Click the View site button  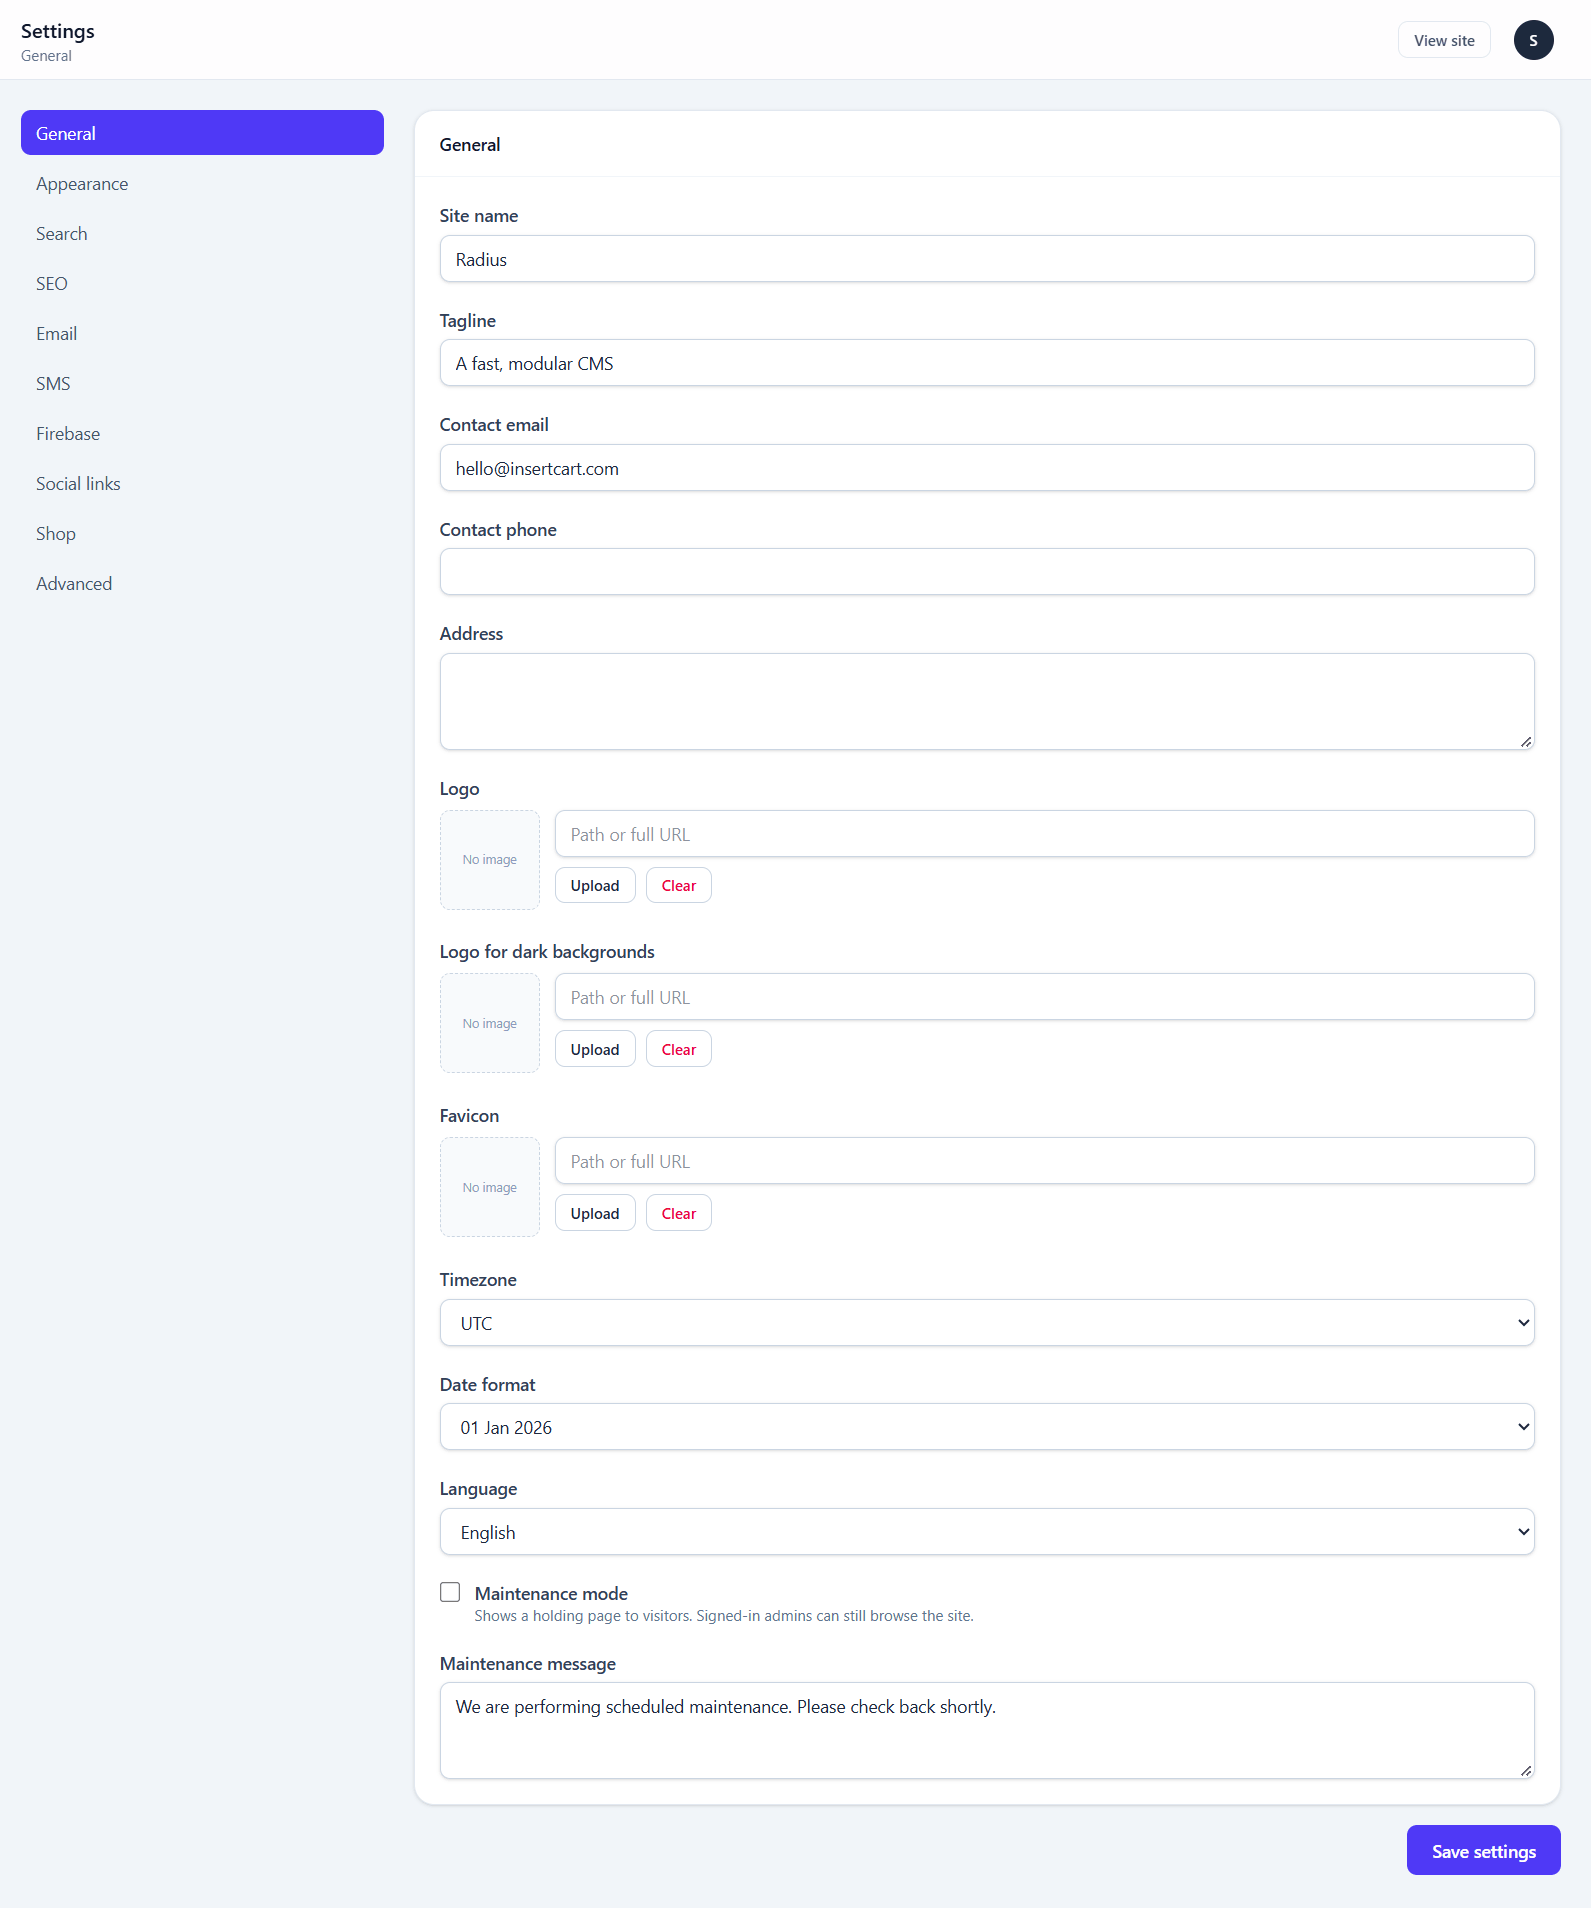point(1444,40)
